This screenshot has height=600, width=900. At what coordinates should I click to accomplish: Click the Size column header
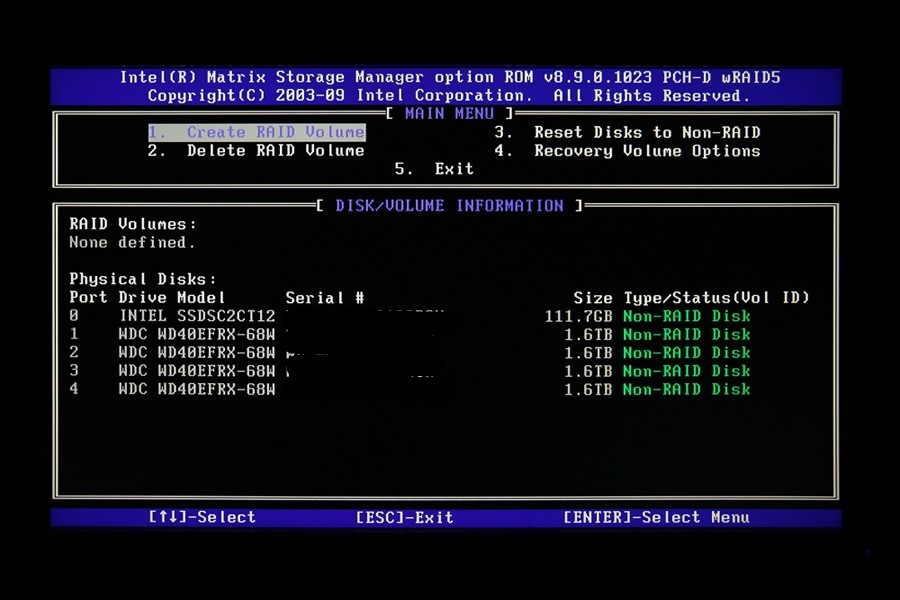(593, 297)
